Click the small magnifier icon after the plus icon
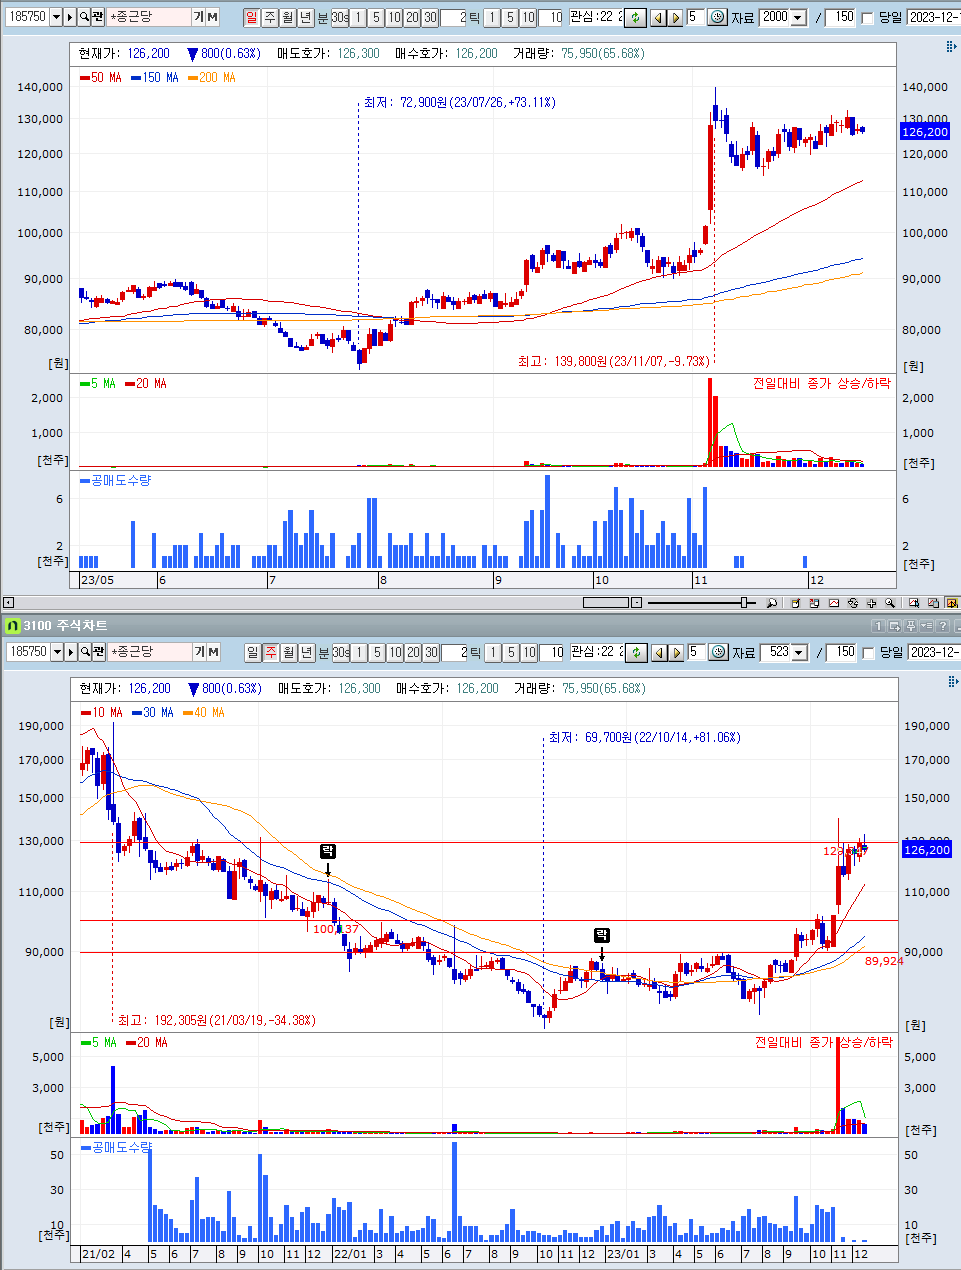The image size is (961, 1270). (889, 603)
